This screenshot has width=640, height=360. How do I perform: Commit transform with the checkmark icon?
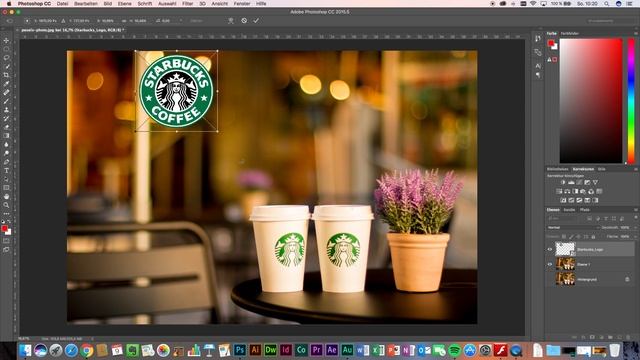coord(256,20)
